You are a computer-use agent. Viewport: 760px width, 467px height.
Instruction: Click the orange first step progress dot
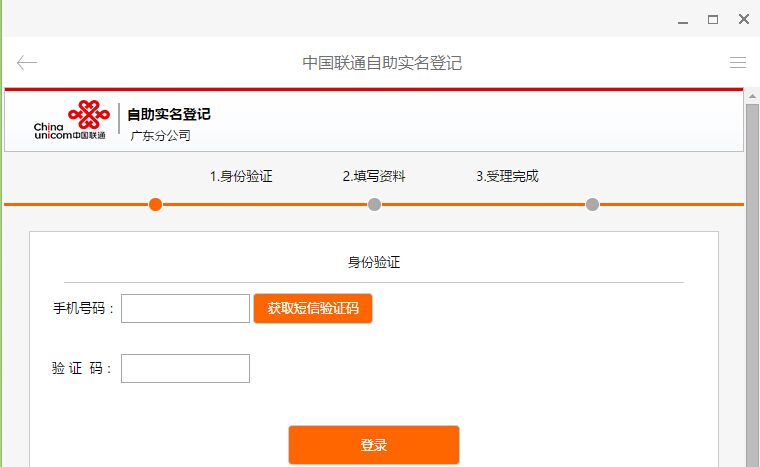156,205
